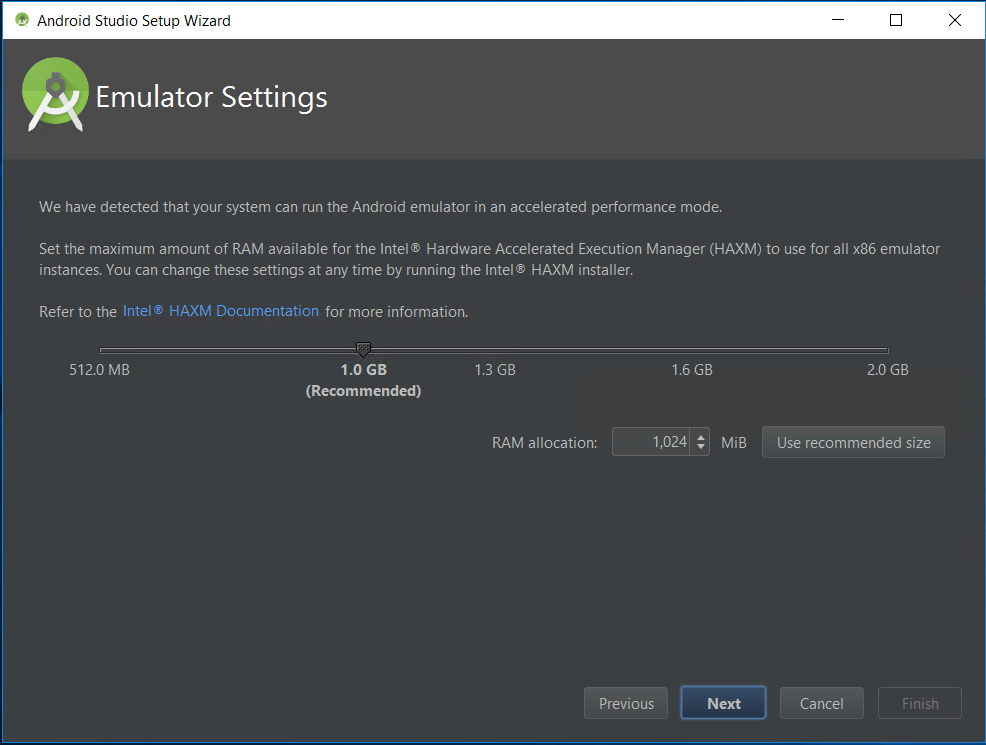986x745 pixels.
Task: Click the 1.3 GB slider label
Action: [x=495, y=370]
